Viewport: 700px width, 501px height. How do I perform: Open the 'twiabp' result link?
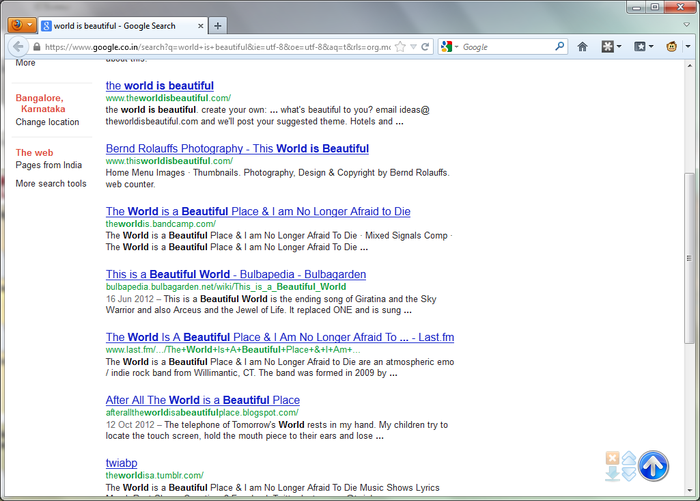pos(121,463)
